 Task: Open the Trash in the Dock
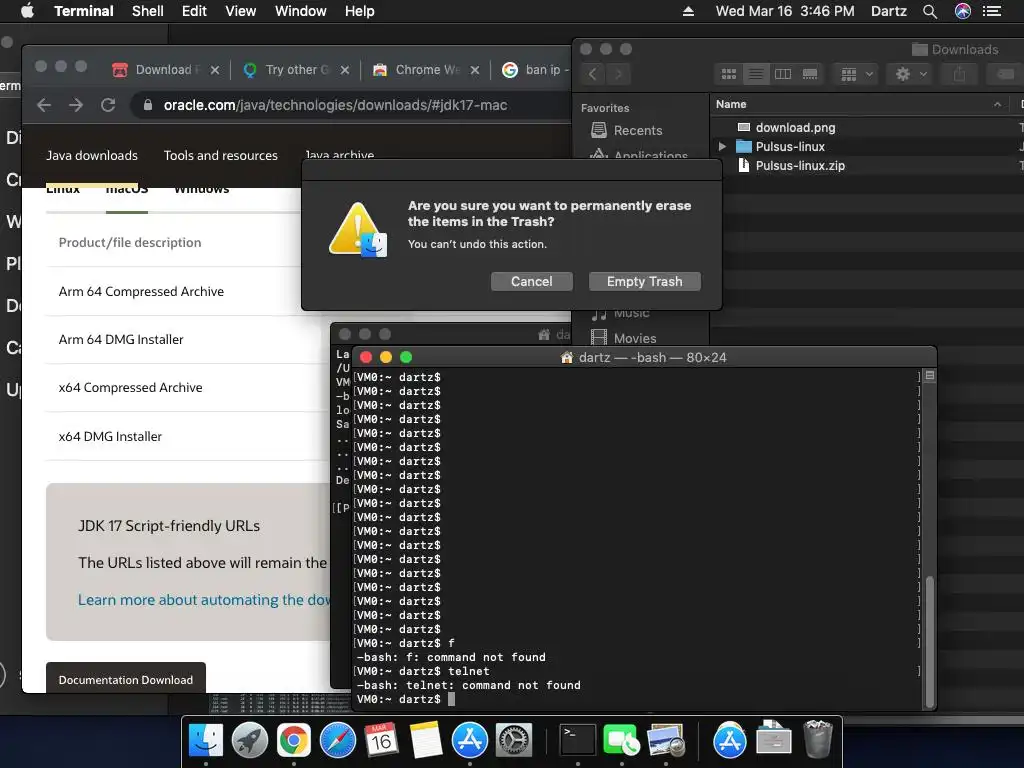tap(818, 739)
